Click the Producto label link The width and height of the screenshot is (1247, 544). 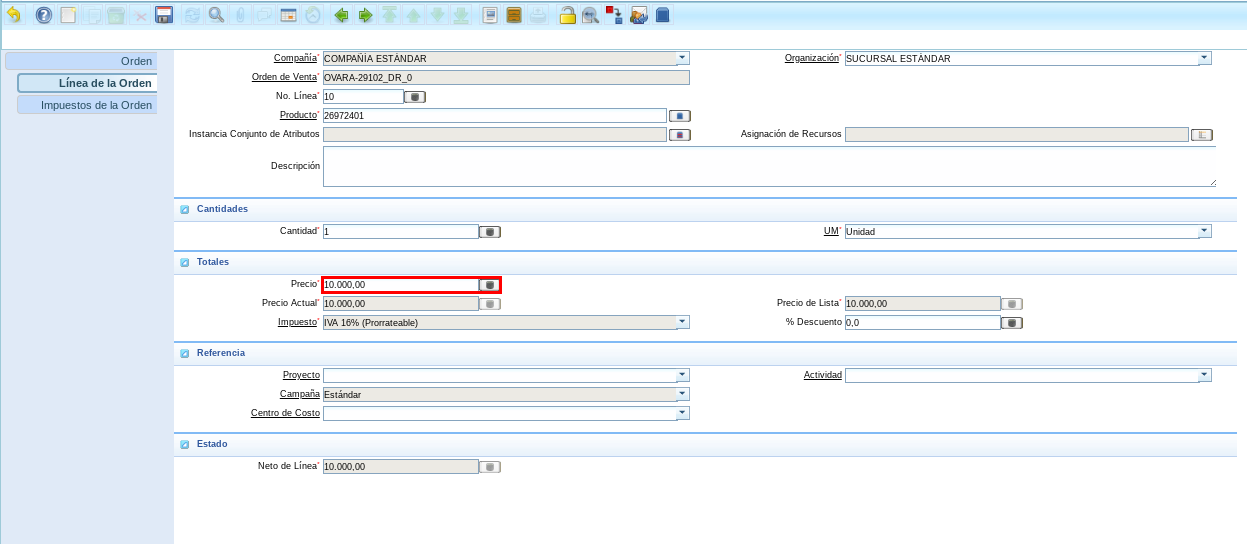pyautogui.click(x=298, y=115)
